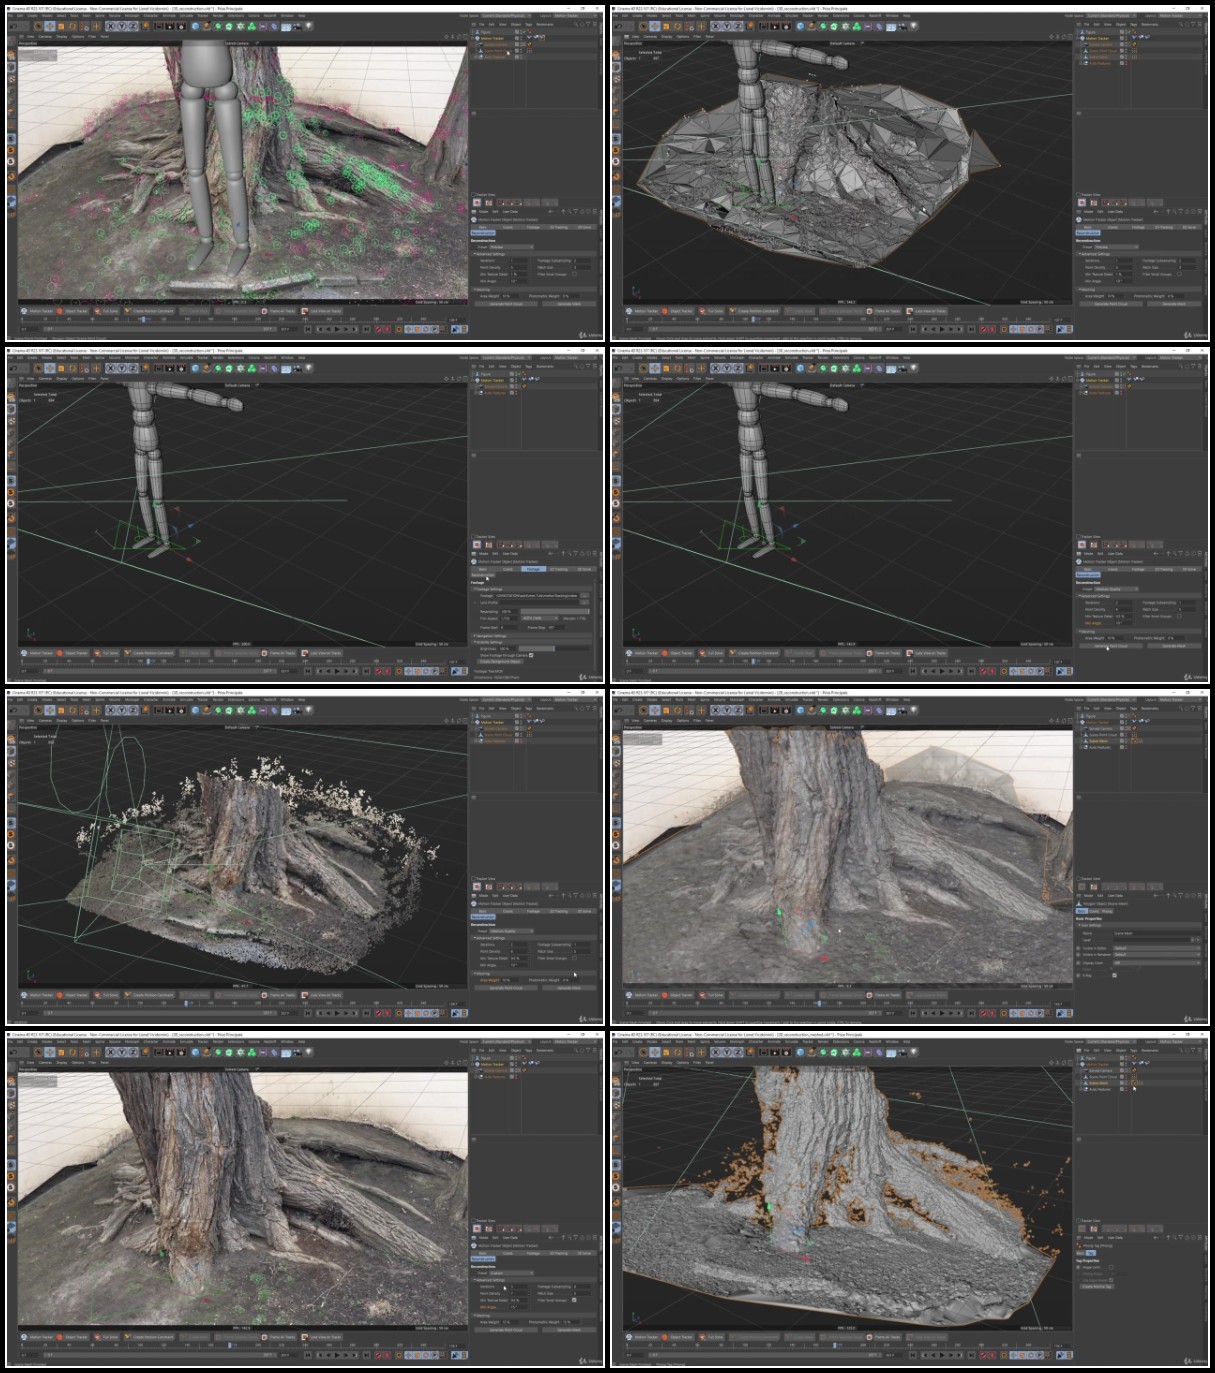Toggle Autokeying button in textured tree close-up screenshot
Screen dimensions: 1215x1373
click(387, 1355)
